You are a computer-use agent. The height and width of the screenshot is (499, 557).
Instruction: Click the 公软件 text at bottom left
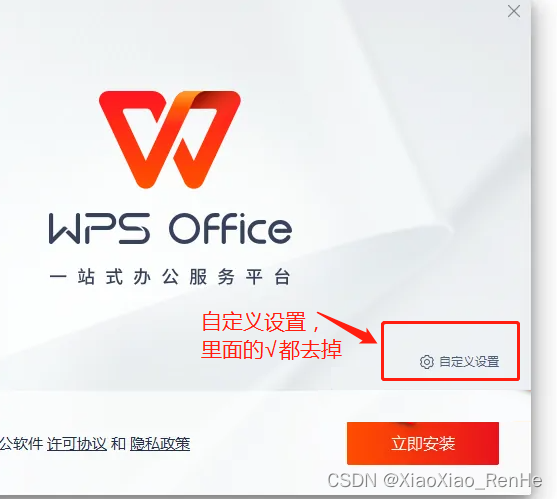pos(21,444)
